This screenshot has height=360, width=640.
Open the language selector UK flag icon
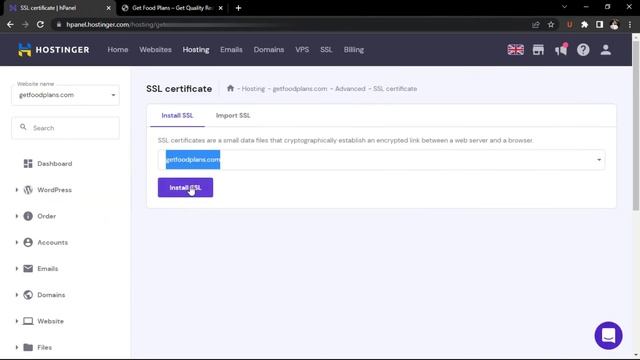pos(516,50)
